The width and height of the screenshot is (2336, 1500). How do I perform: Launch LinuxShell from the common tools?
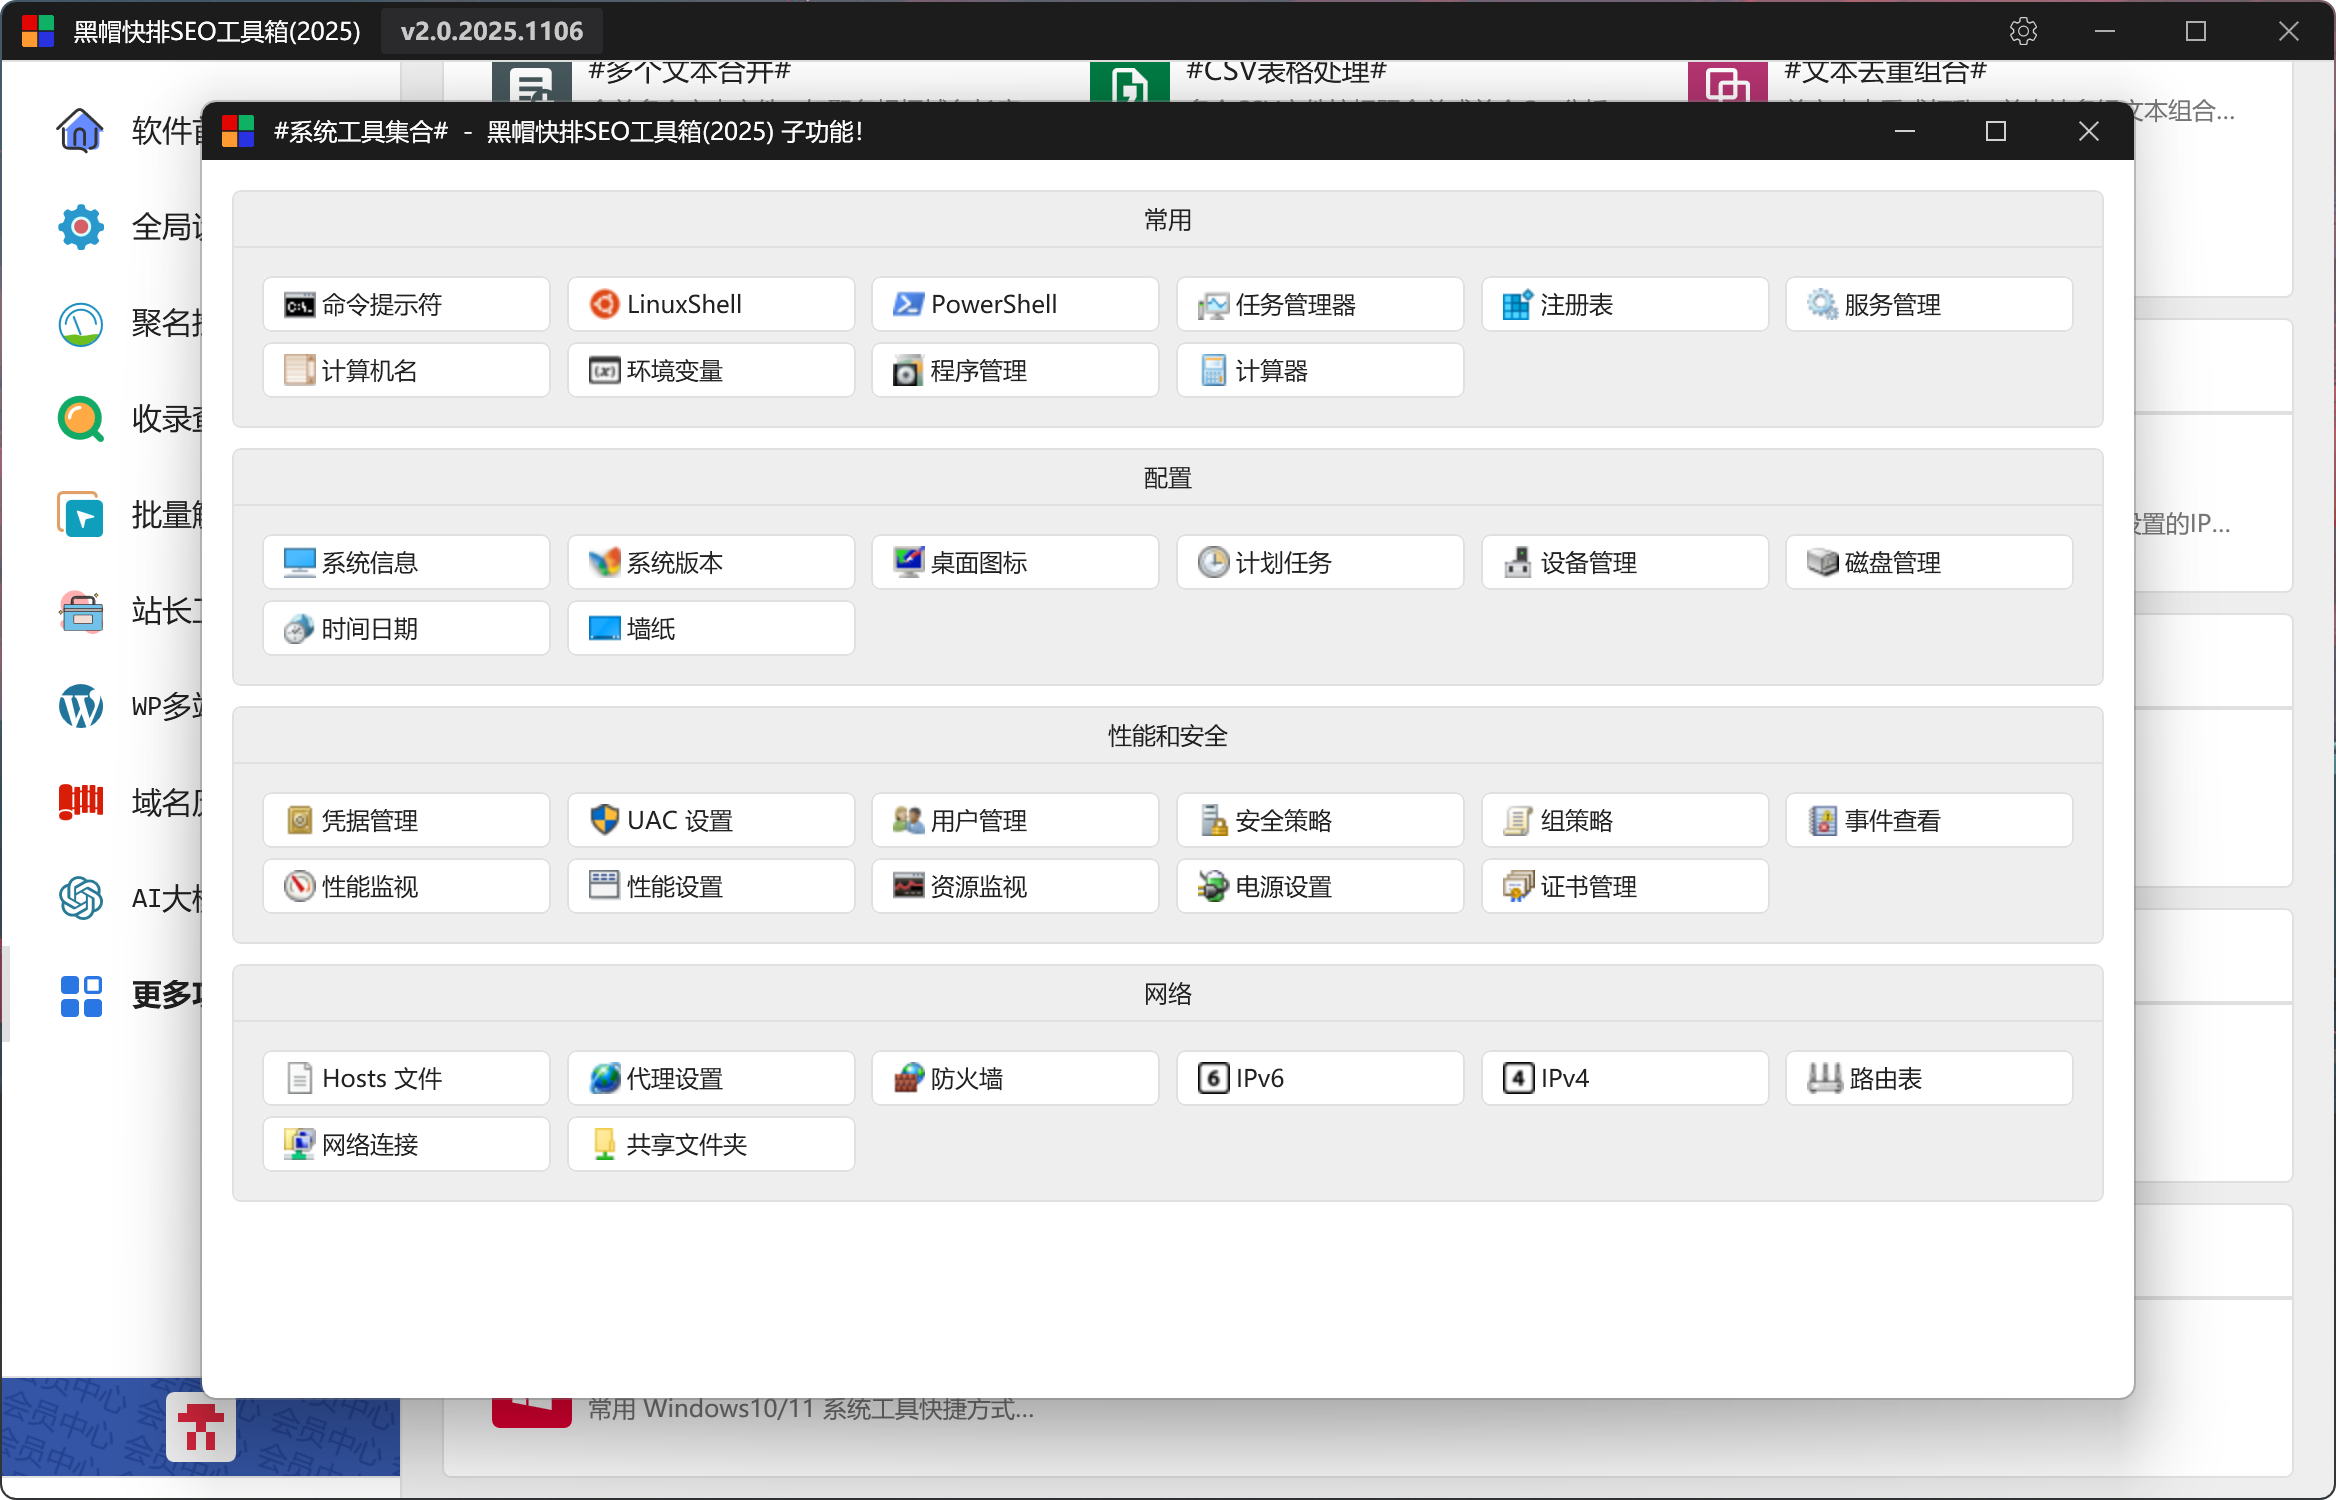(x=710, y=304)
